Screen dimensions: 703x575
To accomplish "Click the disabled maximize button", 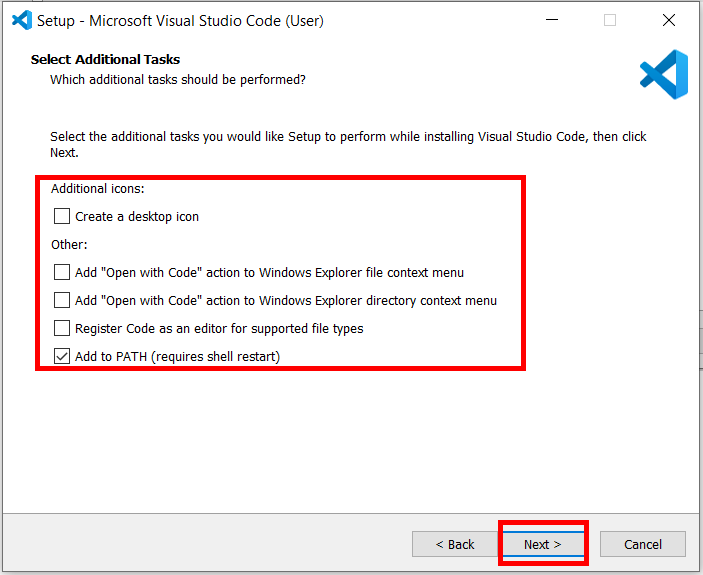I will point(610,20).
